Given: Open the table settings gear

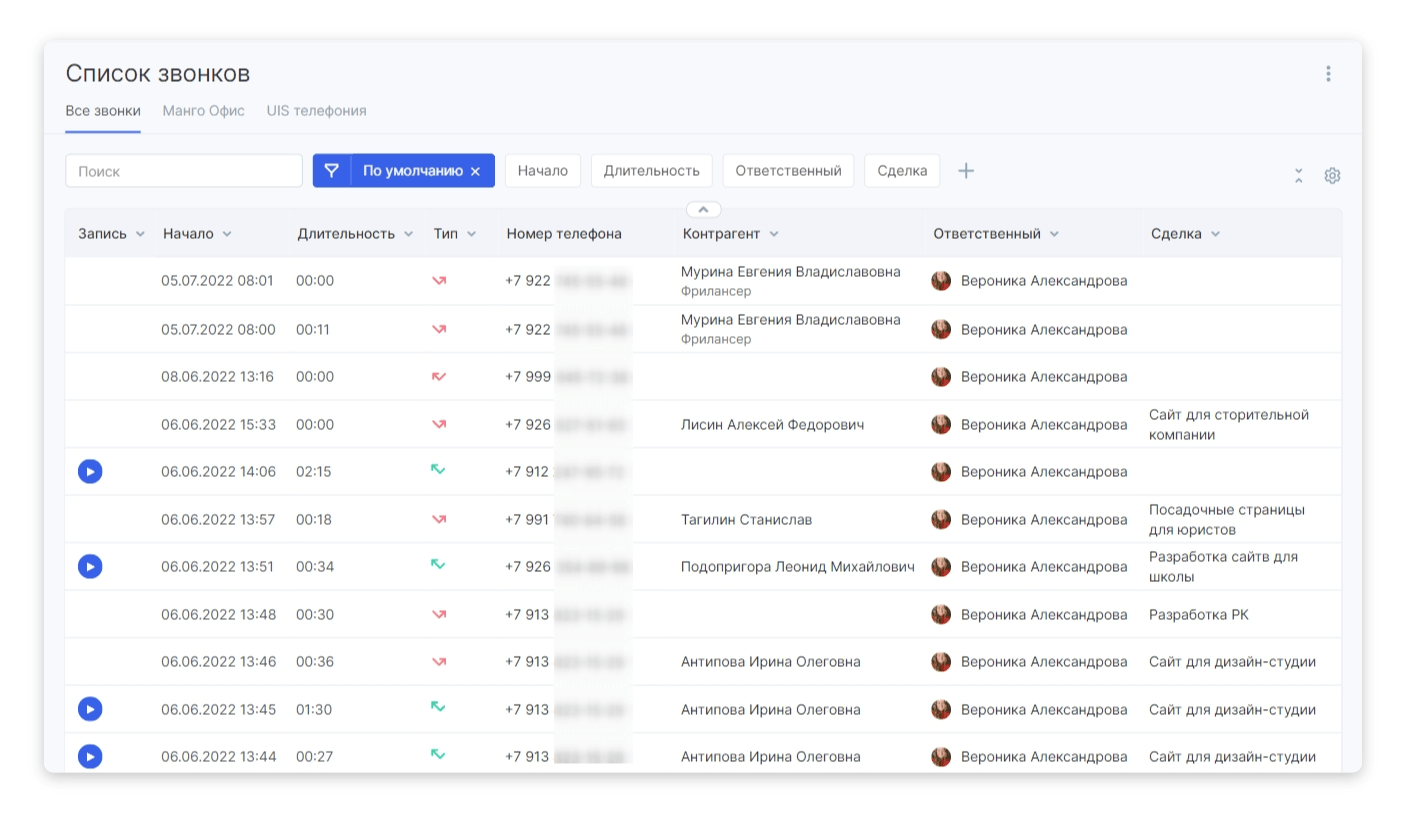Looking at the screenshot, I should (x=1333, y=174).
